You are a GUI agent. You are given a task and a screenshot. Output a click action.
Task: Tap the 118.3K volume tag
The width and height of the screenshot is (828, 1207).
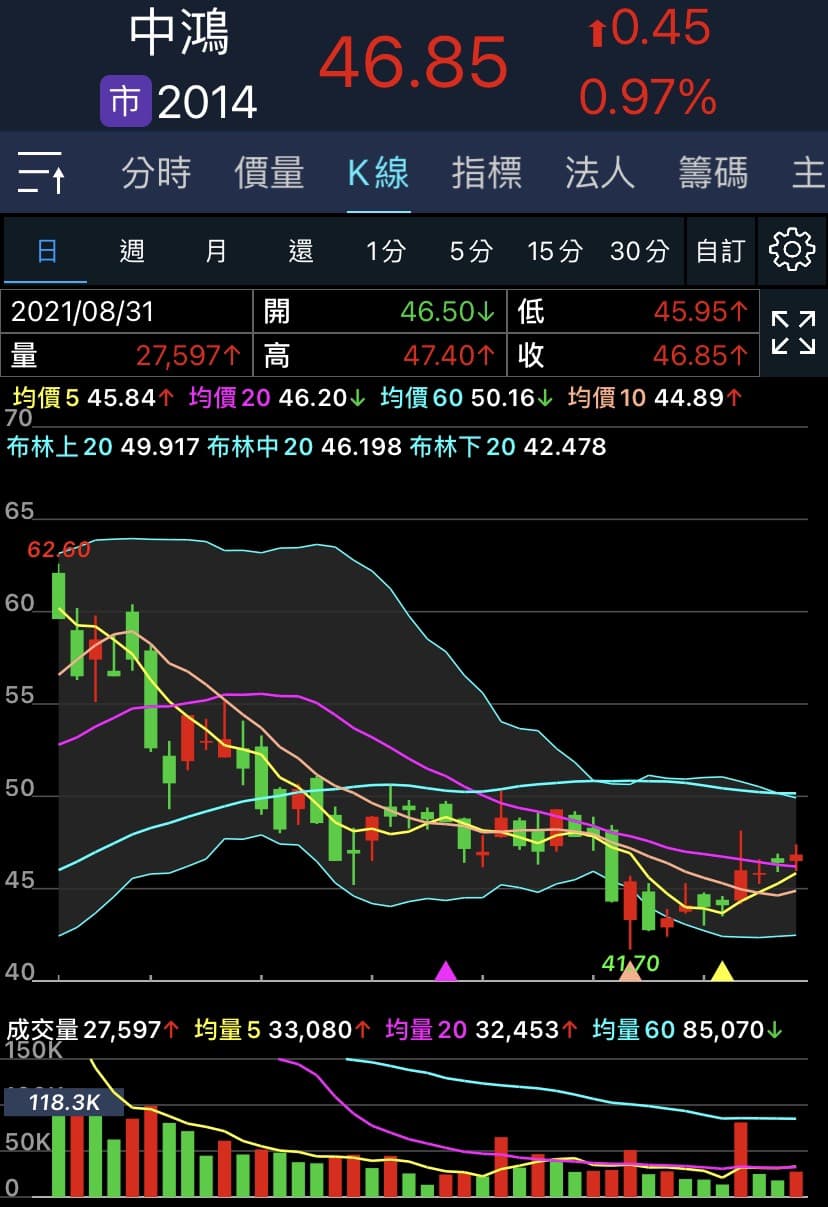pyautogui.click(x=64, y=1102)
